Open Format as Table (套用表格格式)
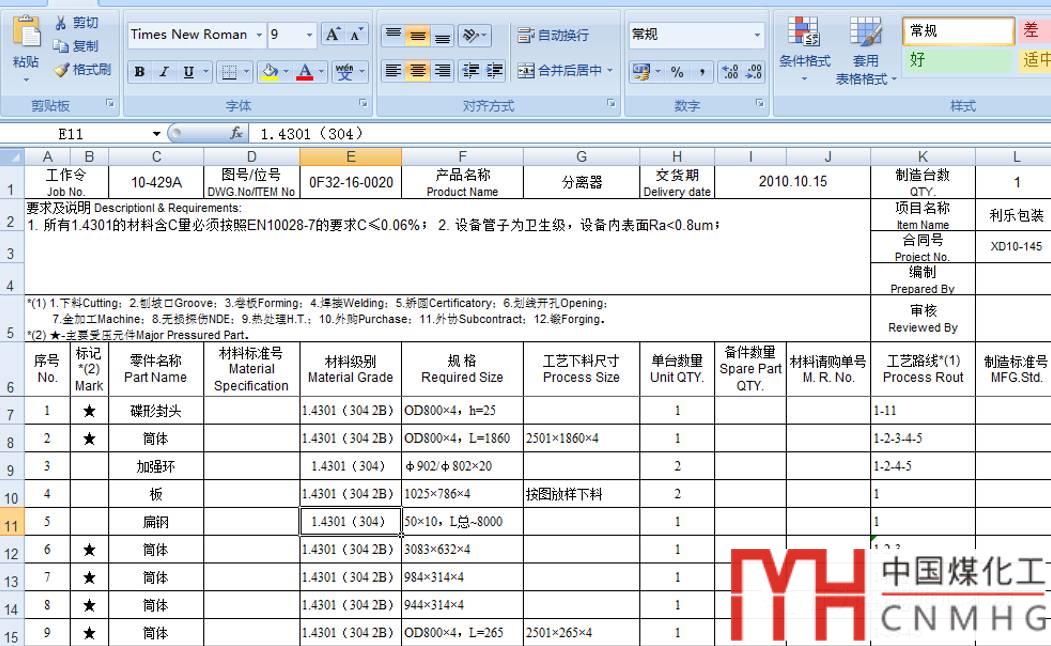Image resolution: width=1051 pixels, height=646 pixels. 865,50
